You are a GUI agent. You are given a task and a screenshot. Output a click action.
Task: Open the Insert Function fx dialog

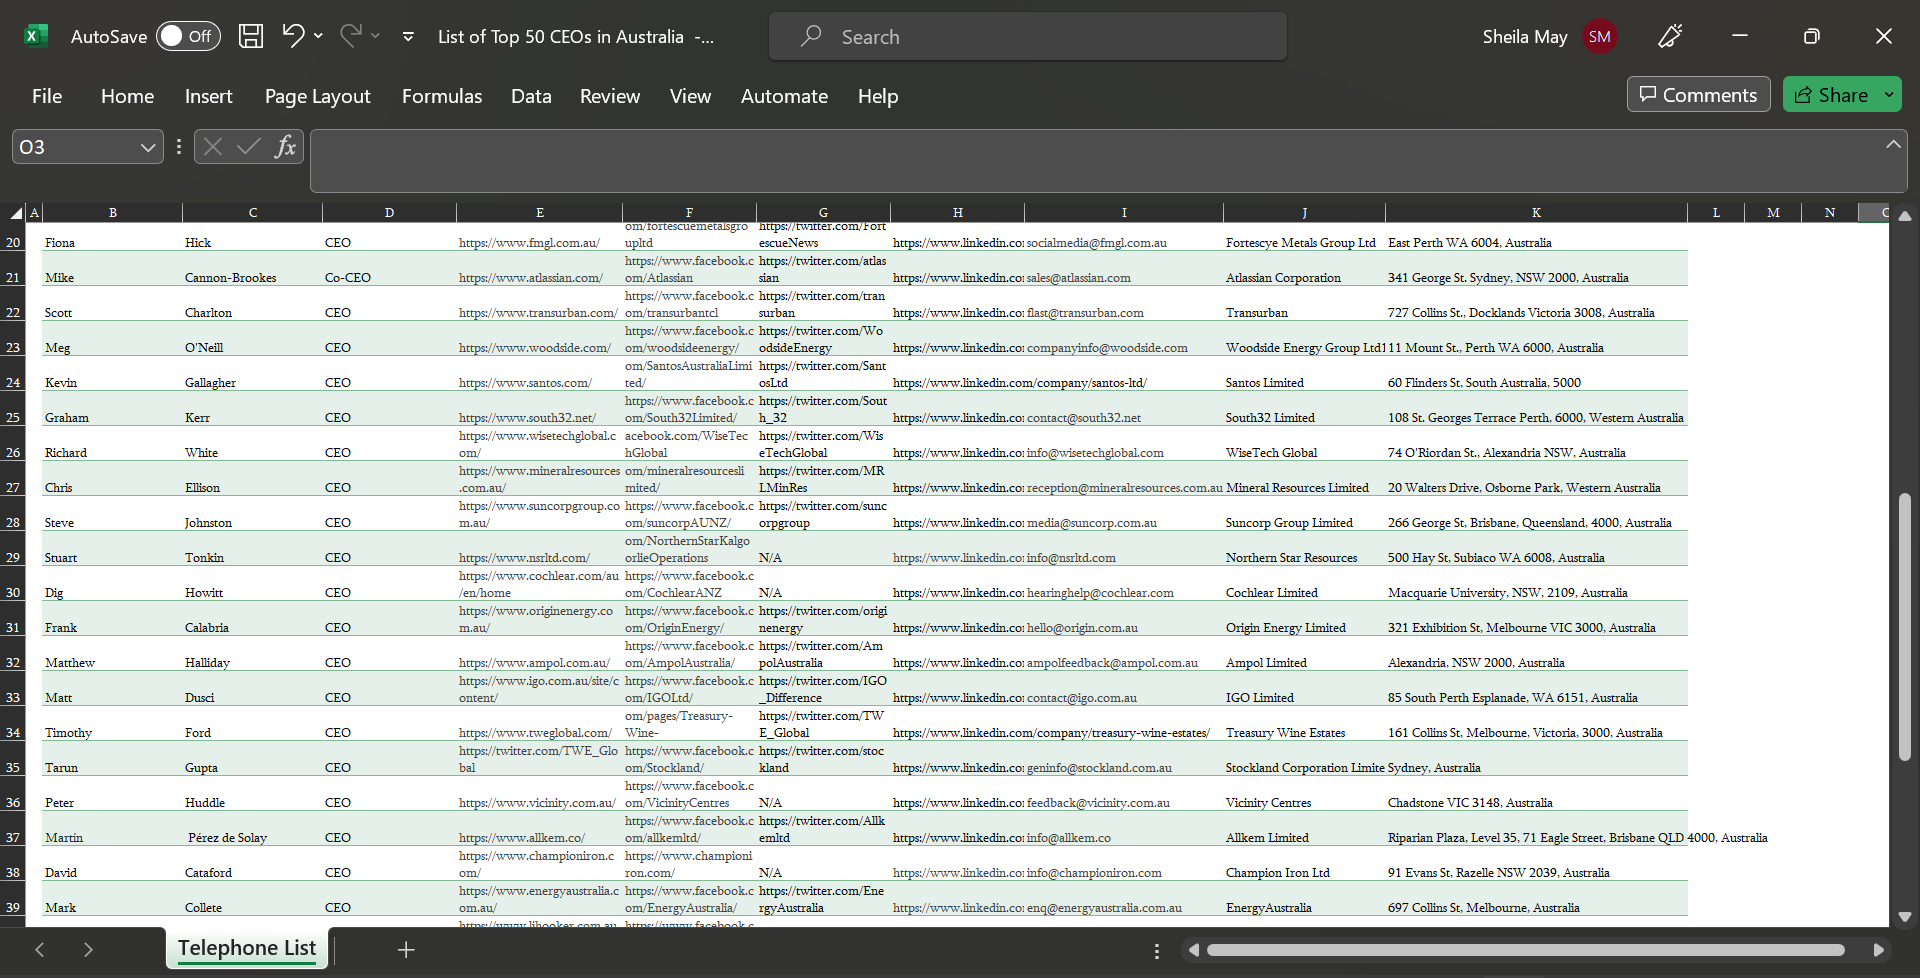pyautogui.click(x=285, y=147)
